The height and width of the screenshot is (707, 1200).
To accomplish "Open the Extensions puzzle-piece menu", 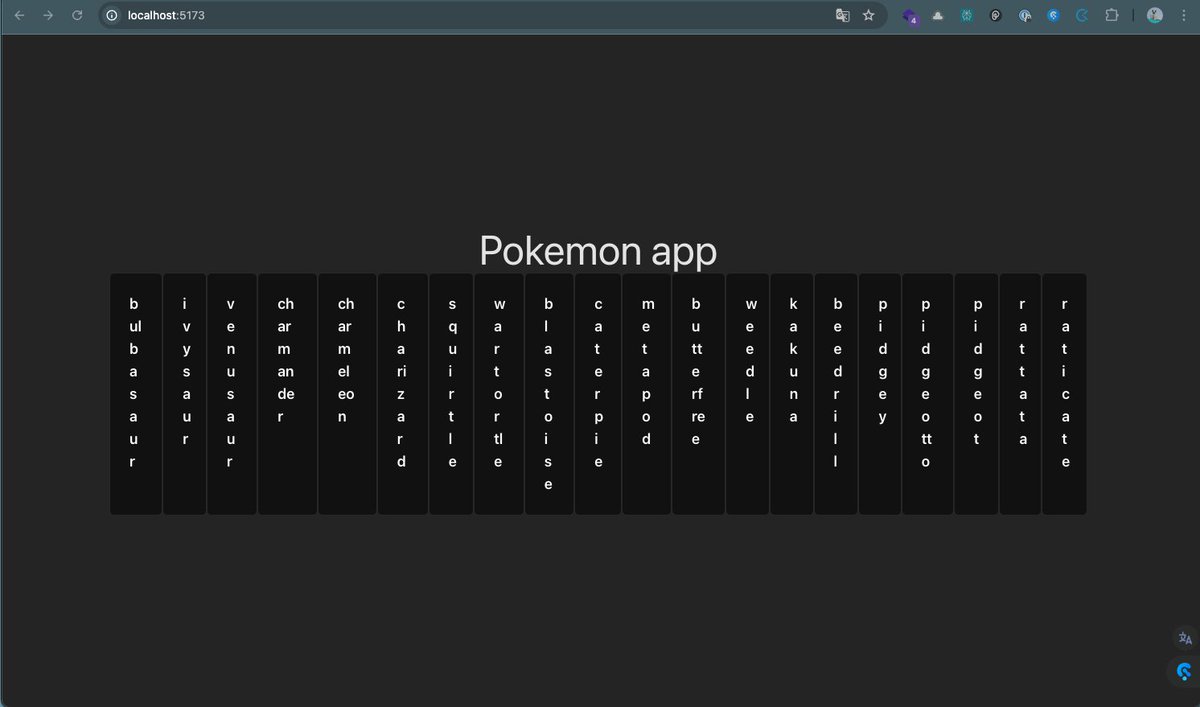I will pyautogui.click(x=1111, y=16).
